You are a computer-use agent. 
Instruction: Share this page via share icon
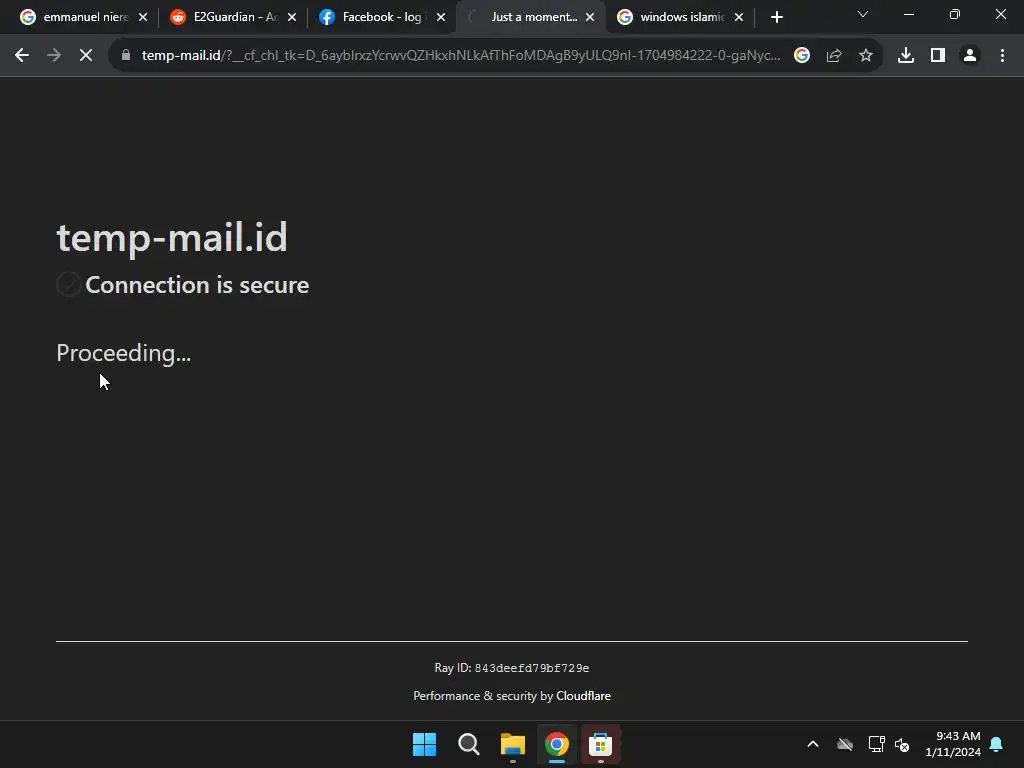click(834, 56)
